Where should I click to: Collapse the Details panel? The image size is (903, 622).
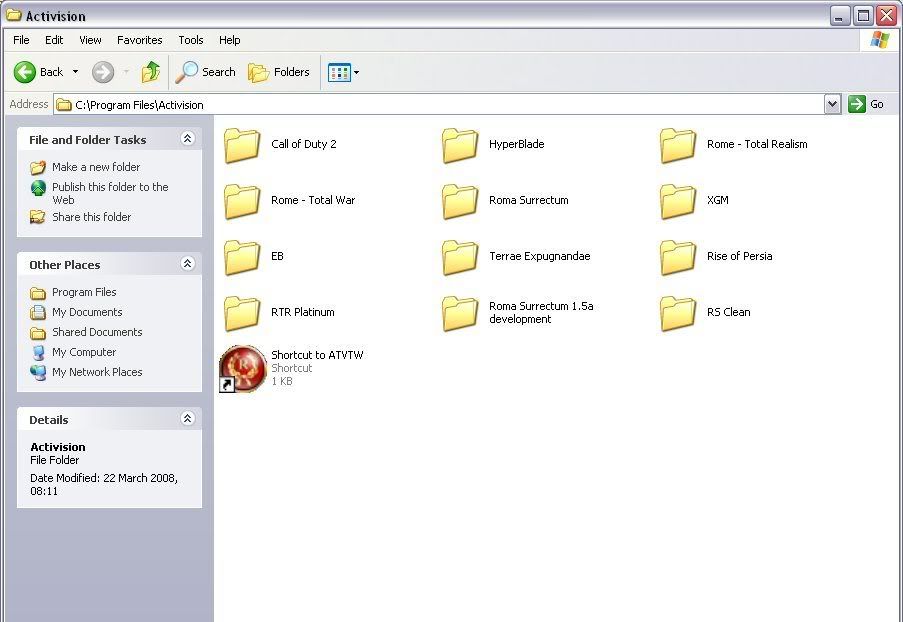point(187,419)
